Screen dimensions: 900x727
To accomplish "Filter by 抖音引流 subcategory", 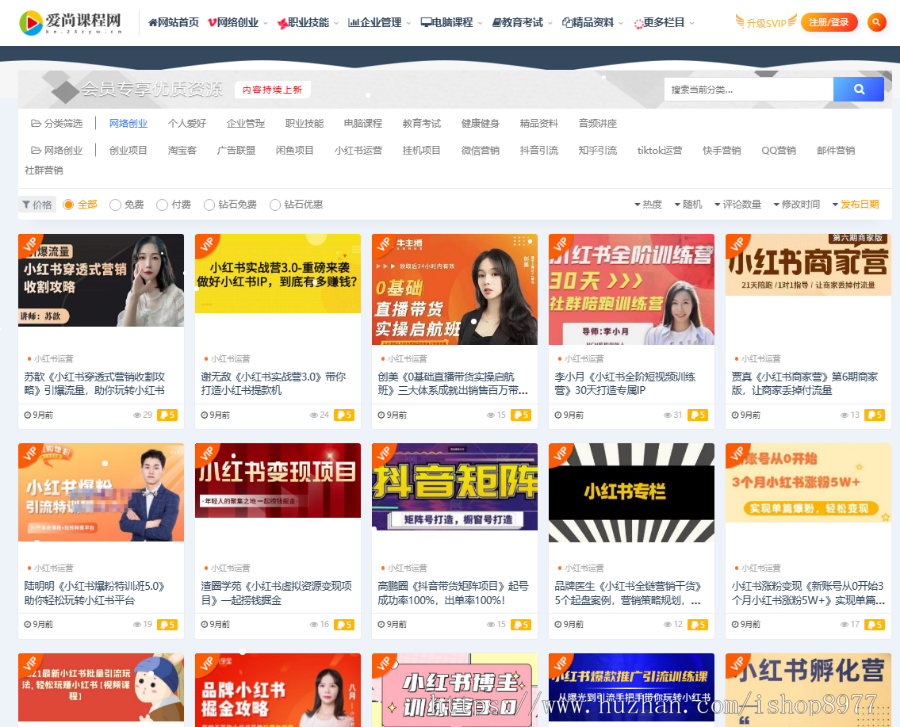I will click(x=539, y=150).
